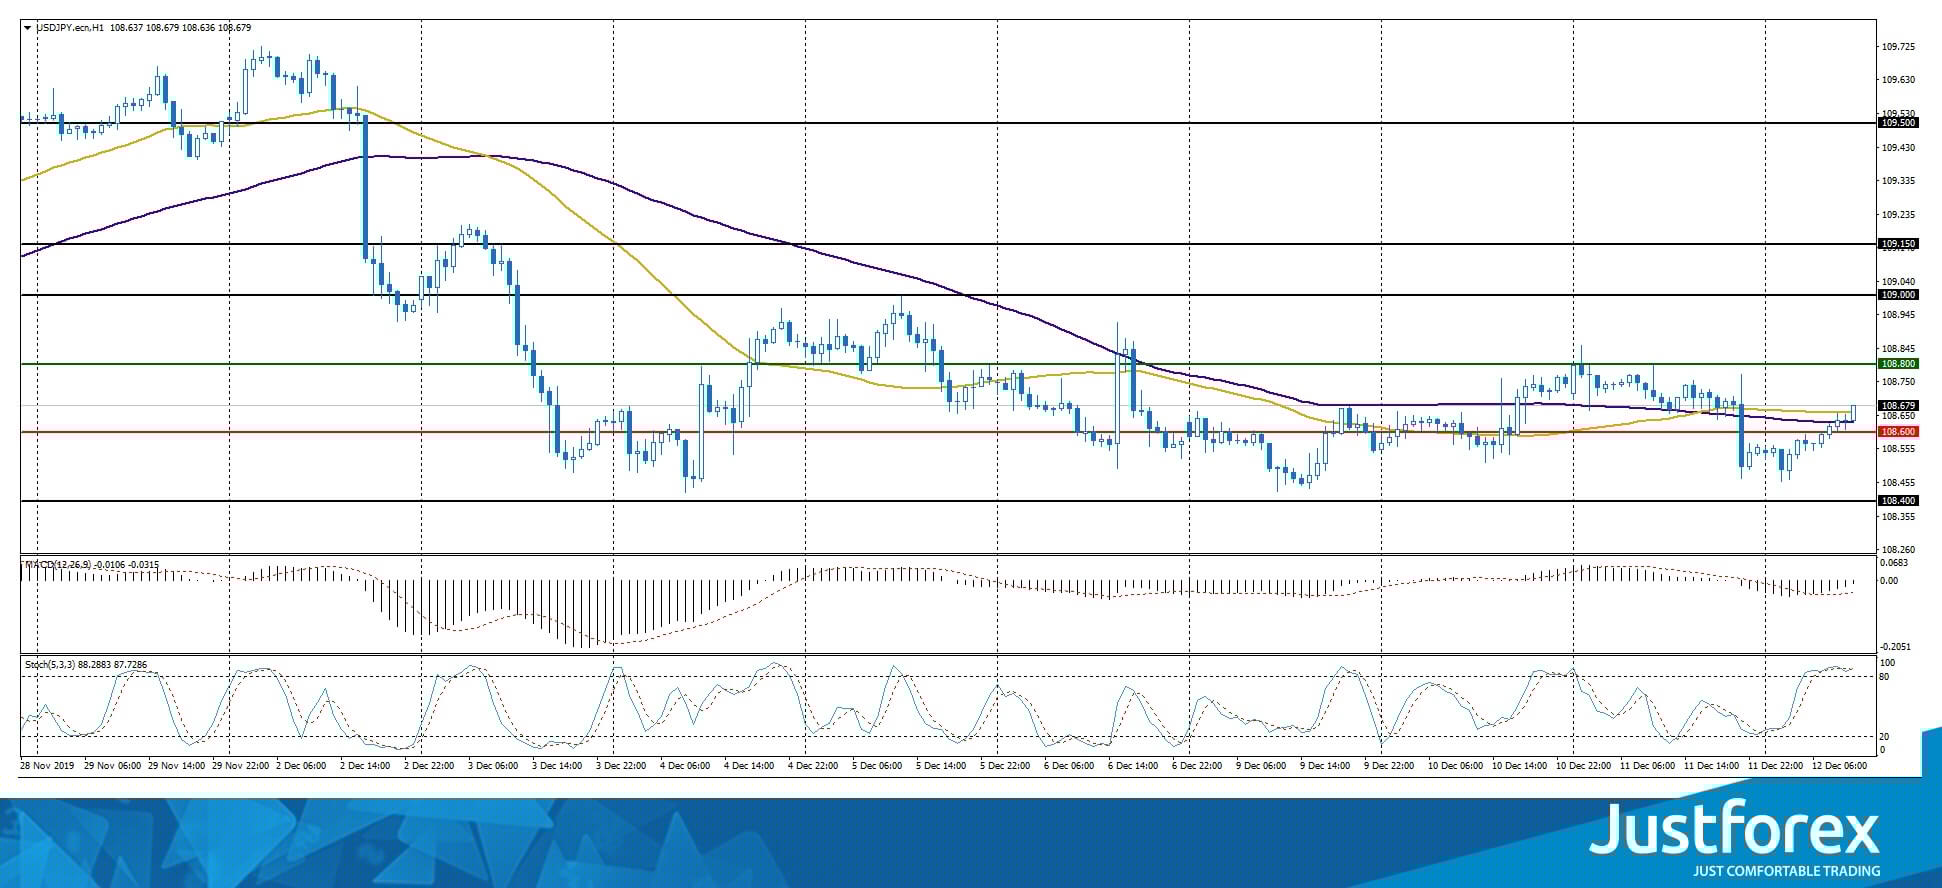This screenshot has width=1942, height=888.
Task: Click the USDJPY.ecn,H1 chart title text
Action: click(x=70, y=28)
